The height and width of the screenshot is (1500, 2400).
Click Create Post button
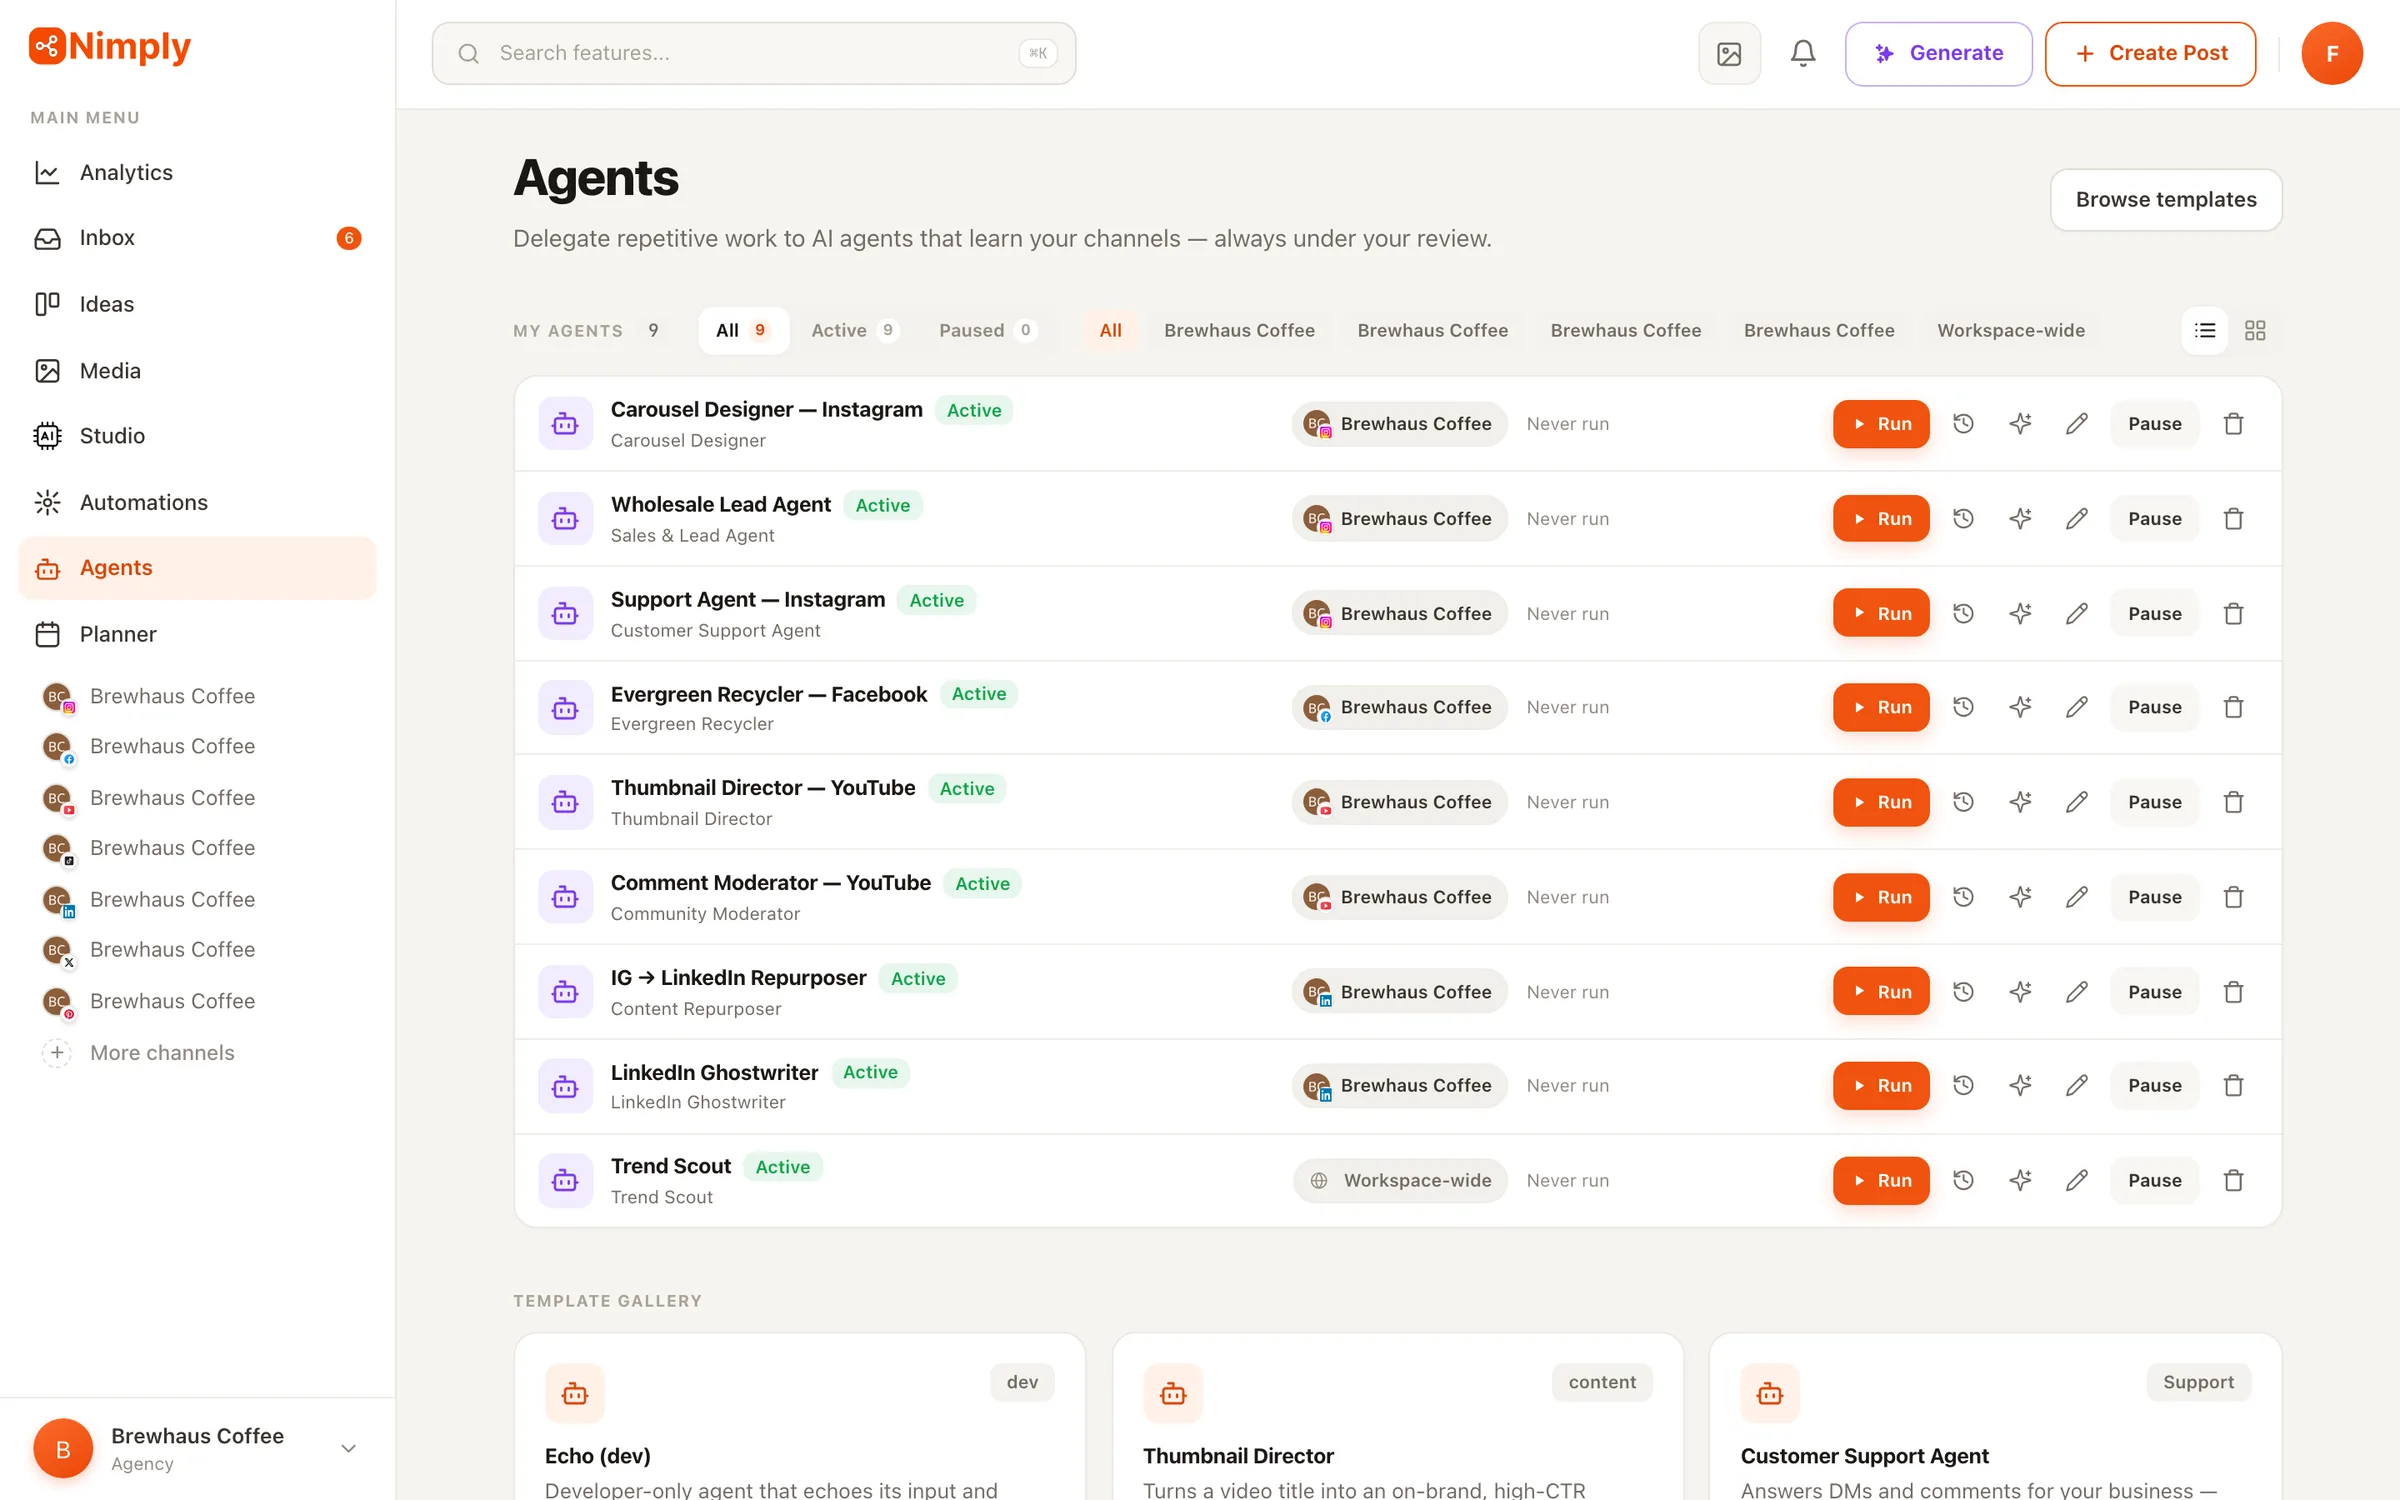tap(2150, 53)
